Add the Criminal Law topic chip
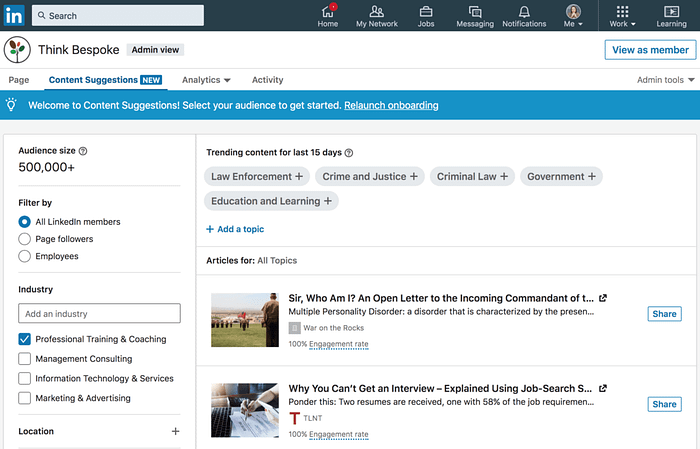The image size is (700, 449). (472, 176)
